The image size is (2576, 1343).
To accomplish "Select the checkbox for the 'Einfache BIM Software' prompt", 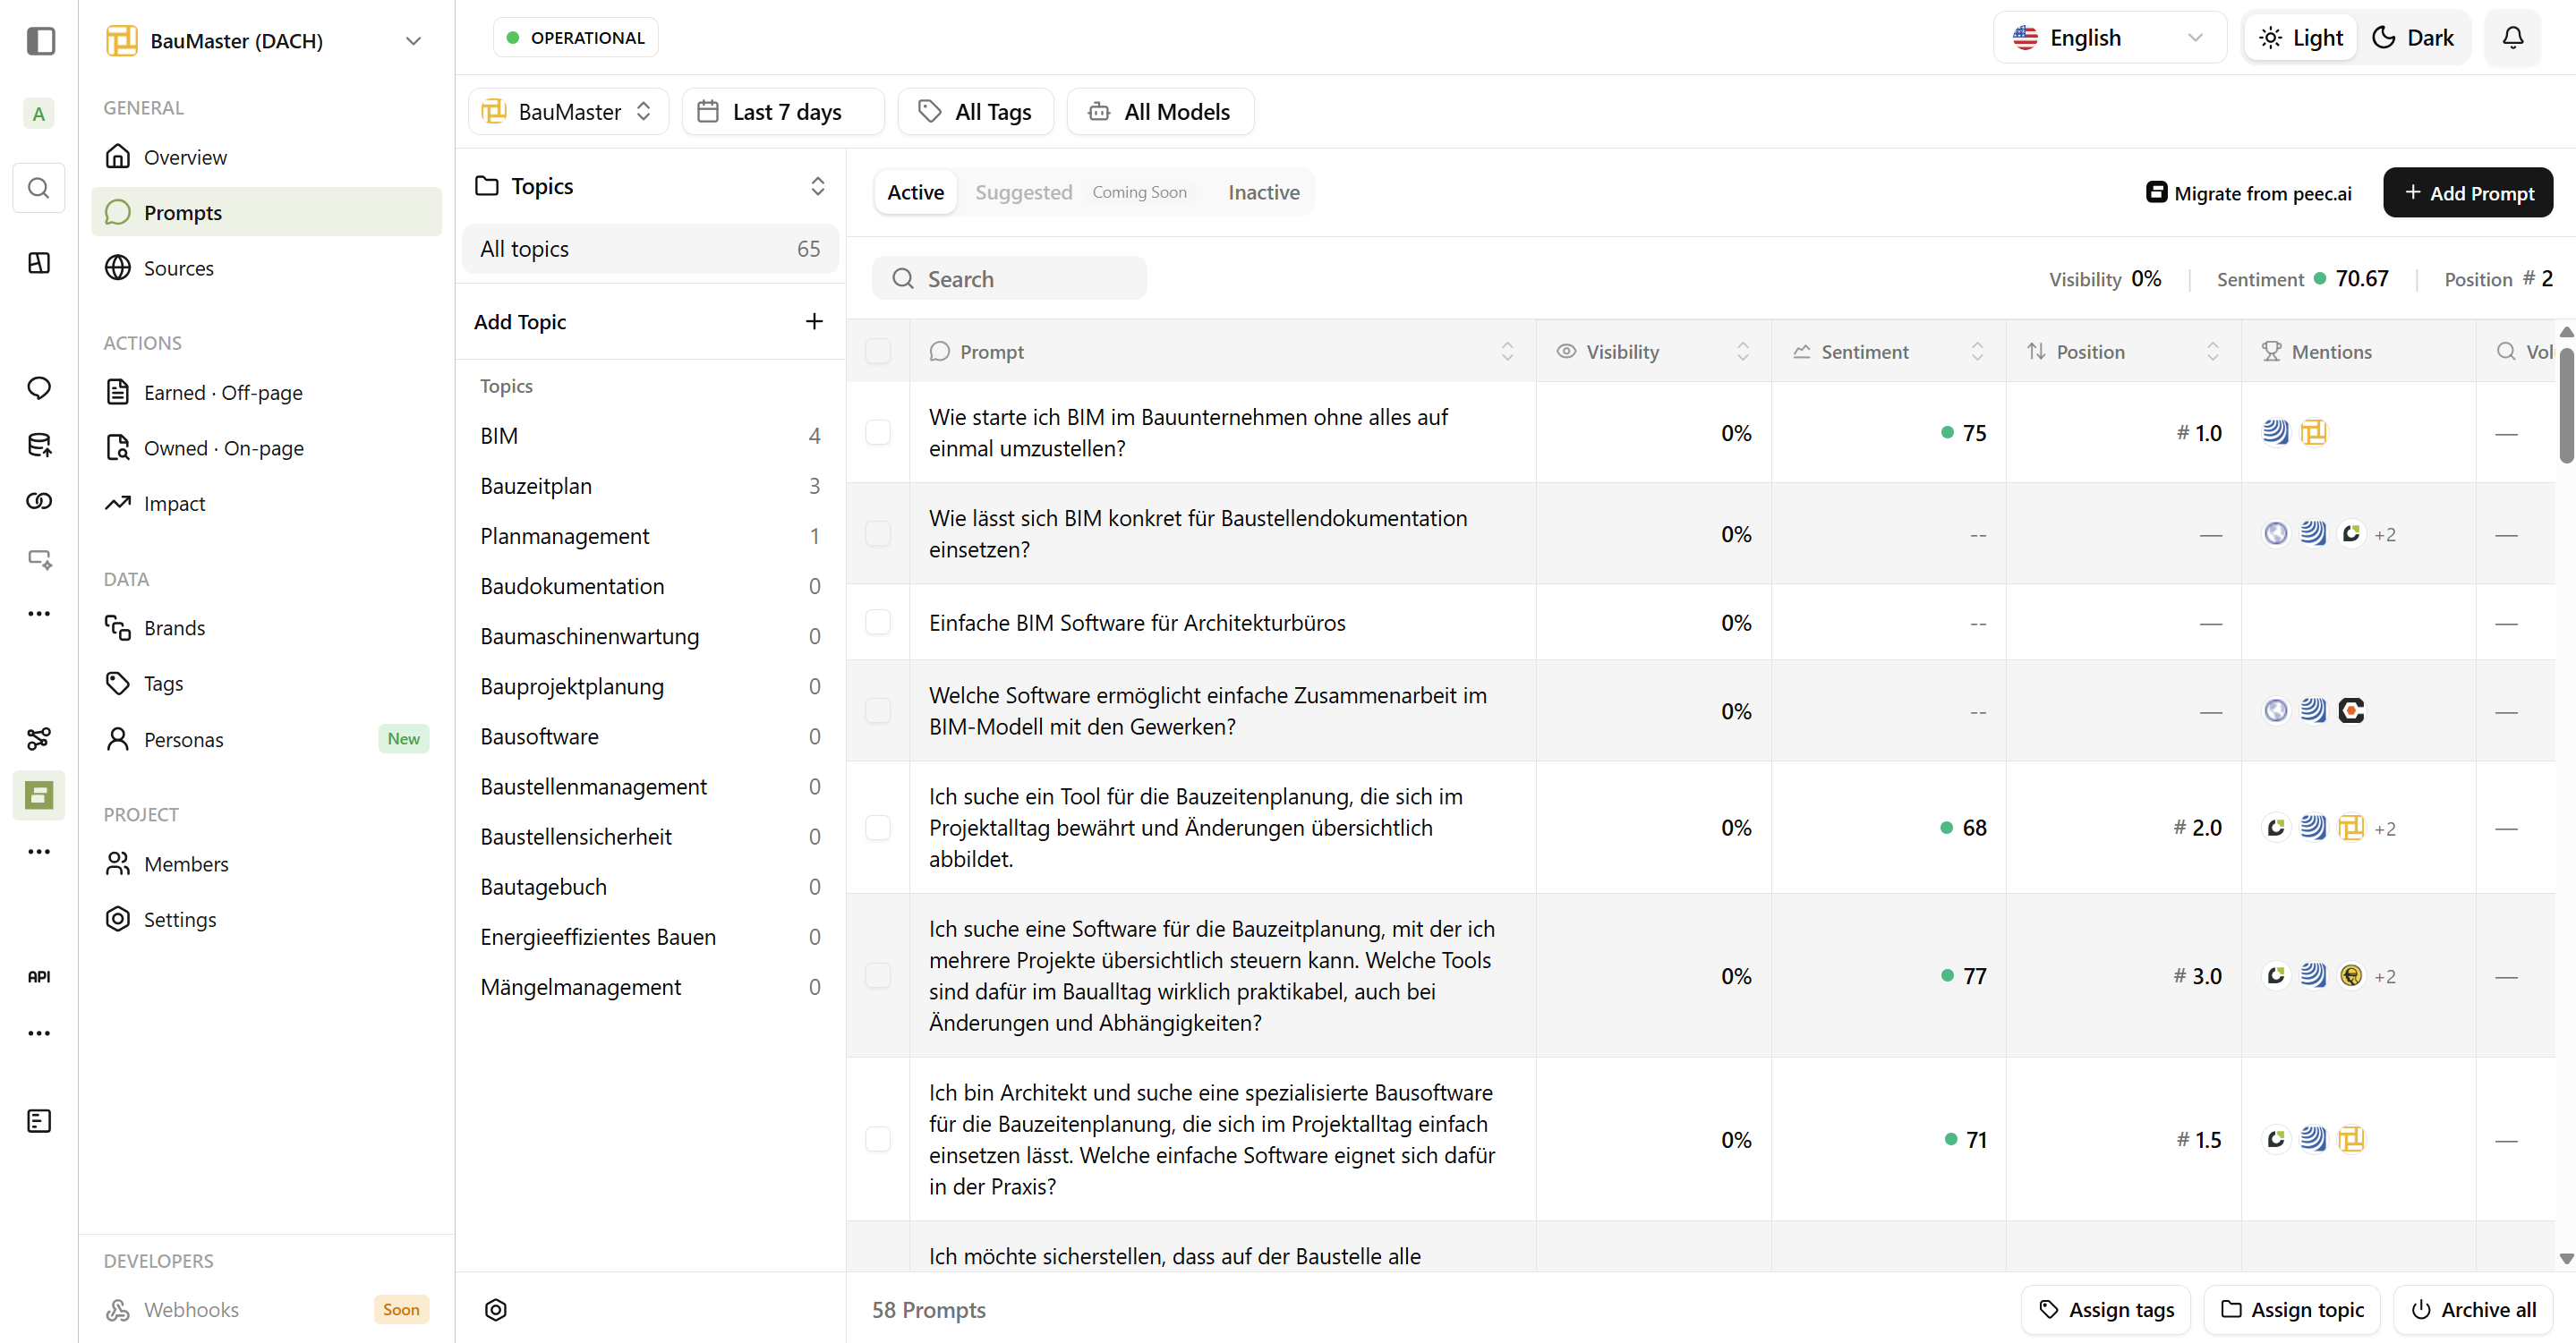I will pyautogui.click(x=878, y=622).
